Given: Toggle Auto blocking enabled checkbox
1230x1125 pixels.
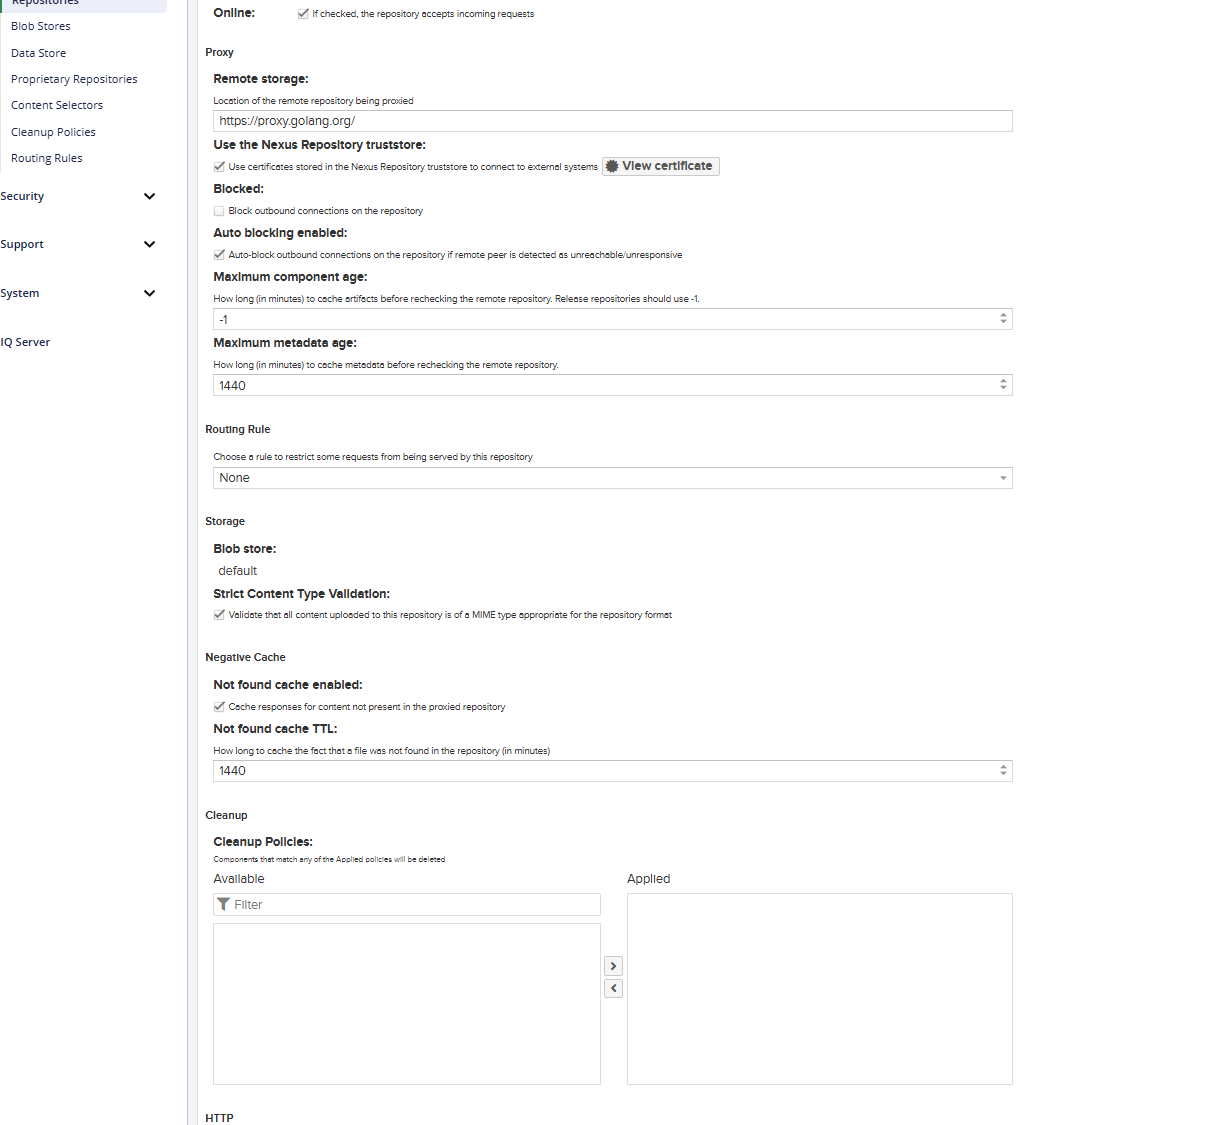Looking at the screenshot, I should [219, 255].
